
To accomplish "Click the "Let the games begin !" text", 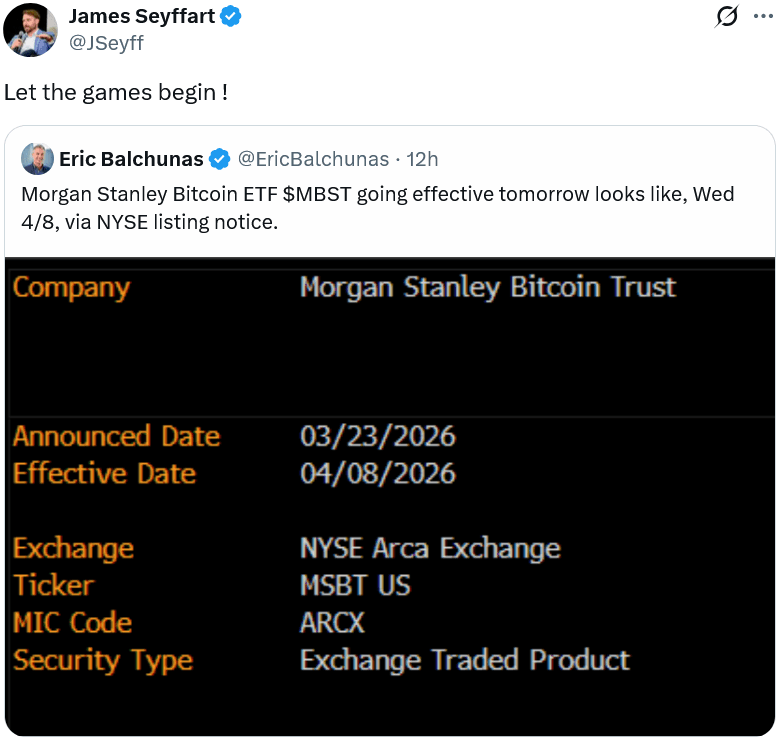I will 116,92.
